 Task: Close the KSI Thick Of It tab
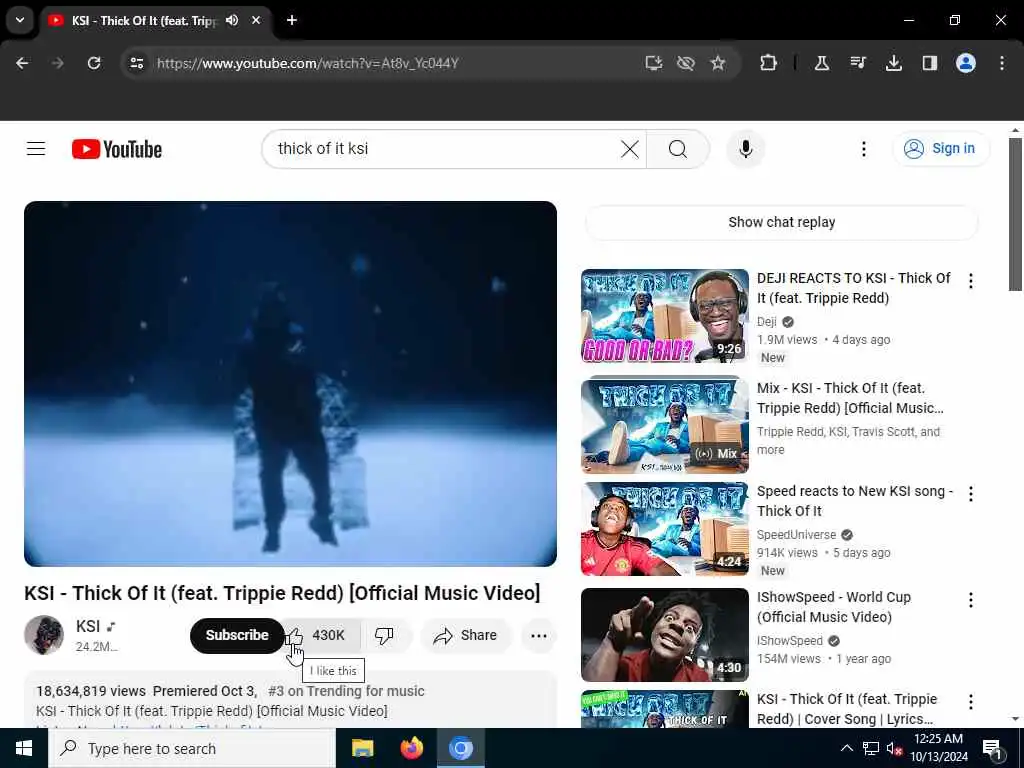(256, 20)
